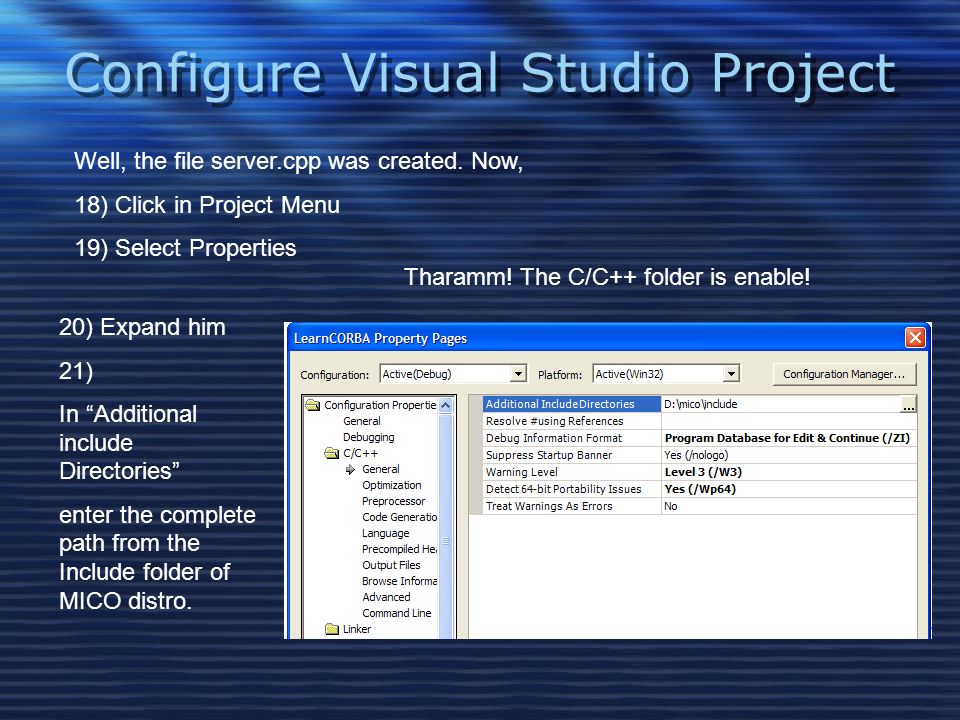Select Browse Information page in tree
The image size is (960, 720).
pos(399,581)
